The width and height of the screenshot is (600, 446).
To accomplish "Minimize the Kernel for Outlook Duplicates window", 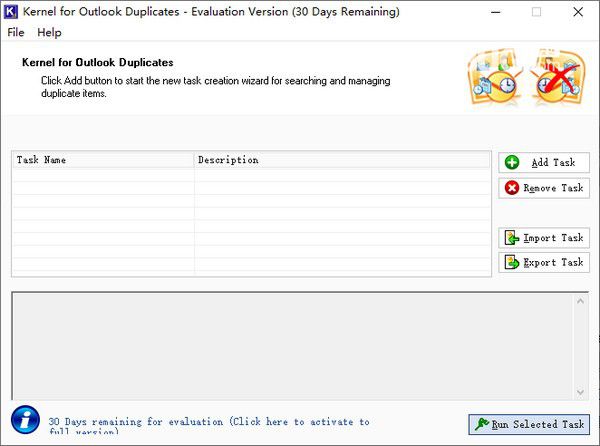I will coord(496,12).
